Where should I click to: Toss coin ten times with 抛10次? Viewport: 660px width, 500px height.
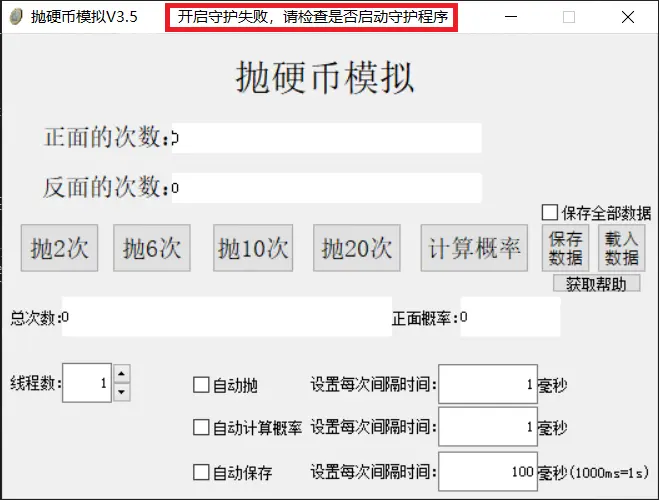253,249
